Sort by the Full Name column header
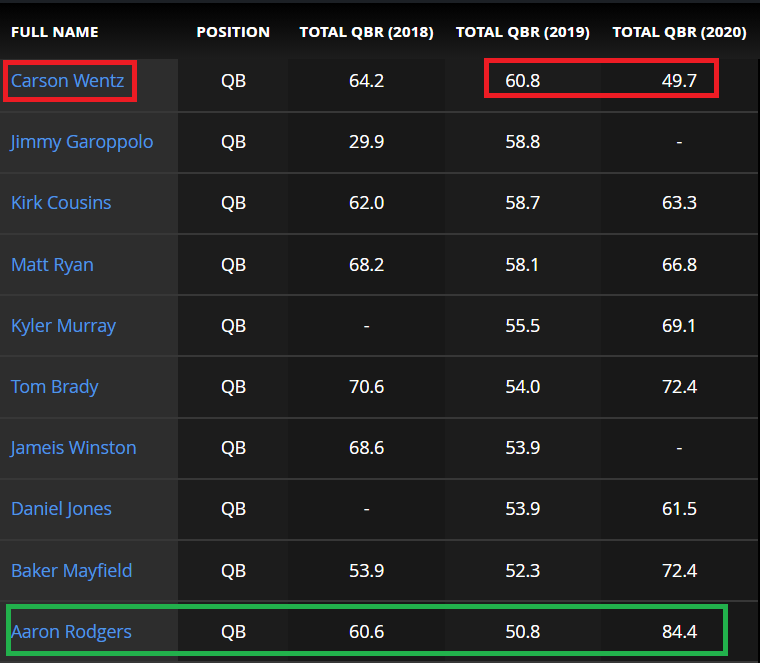The image size is (760, 663). pyautogui.click(x=55, y=32)
